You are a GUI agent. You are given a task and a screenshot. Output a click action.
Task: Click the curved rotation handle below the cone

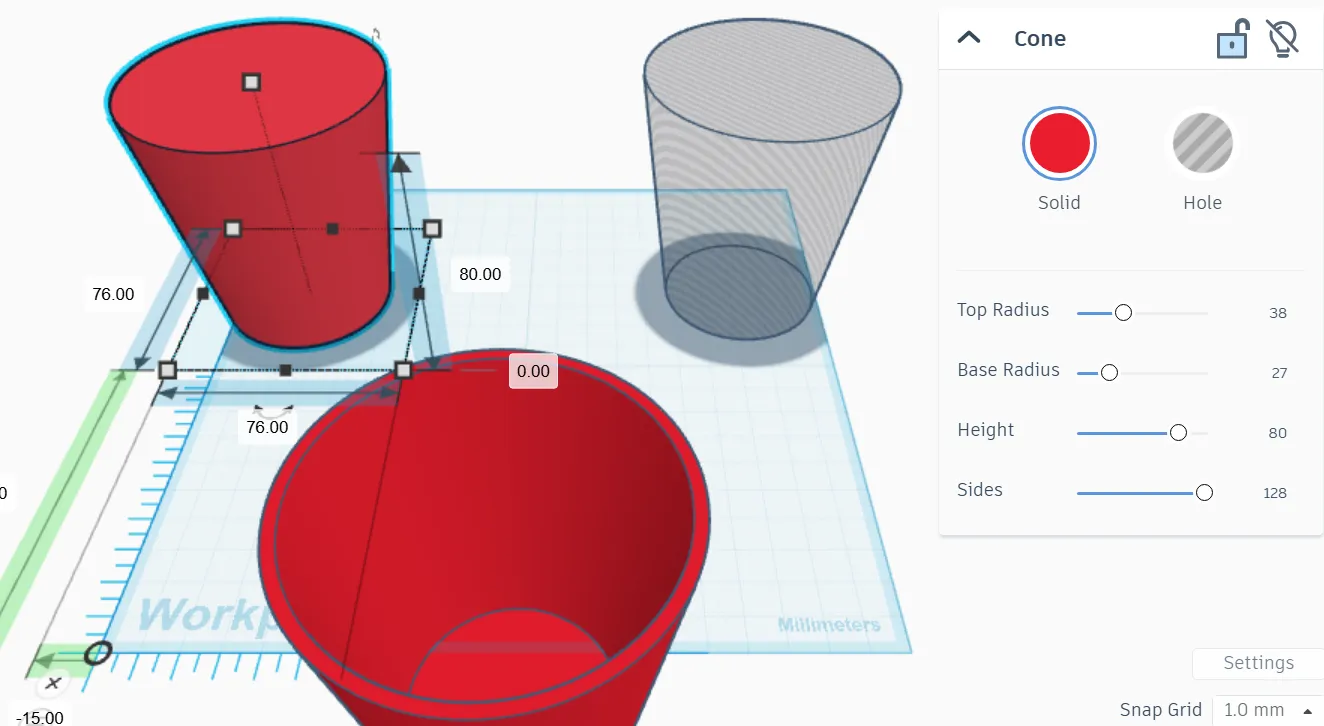pos(269,411)
